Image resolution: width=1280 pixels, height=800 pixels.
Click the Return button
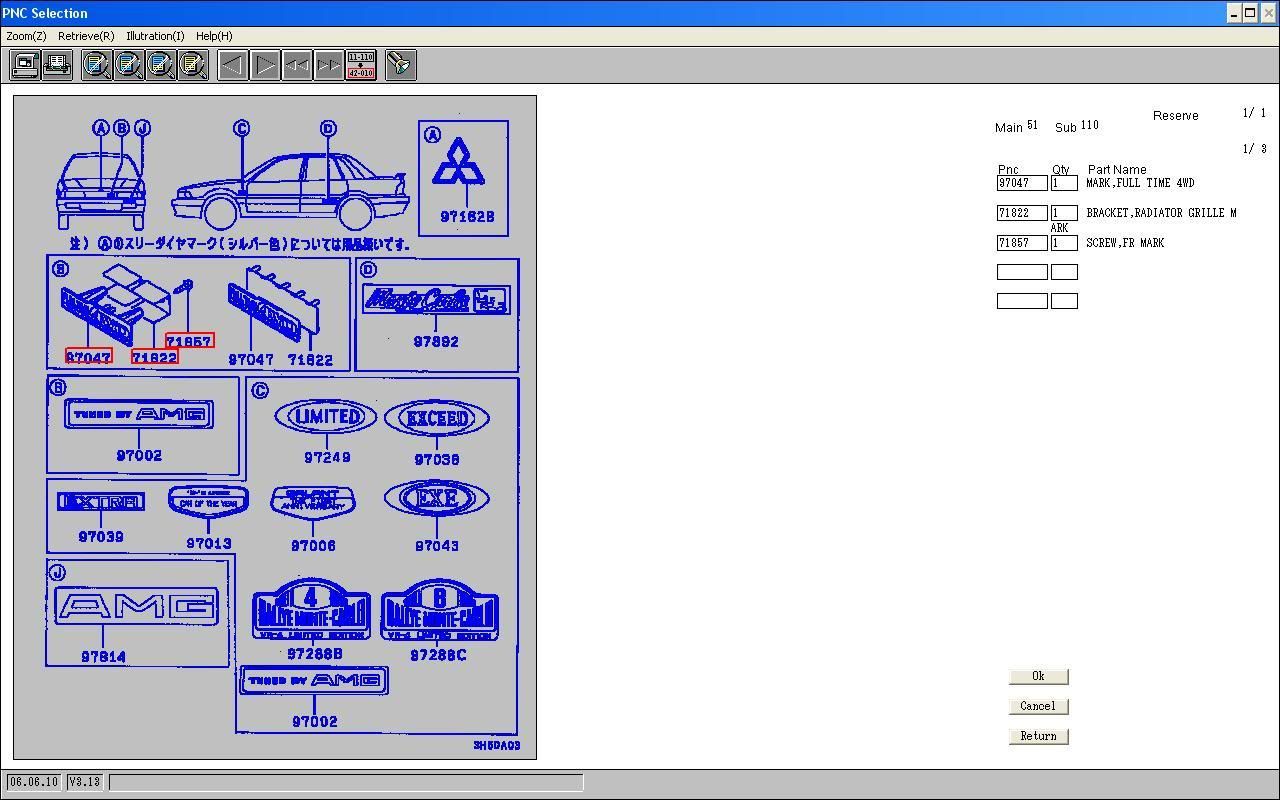tap(1038, 736)
